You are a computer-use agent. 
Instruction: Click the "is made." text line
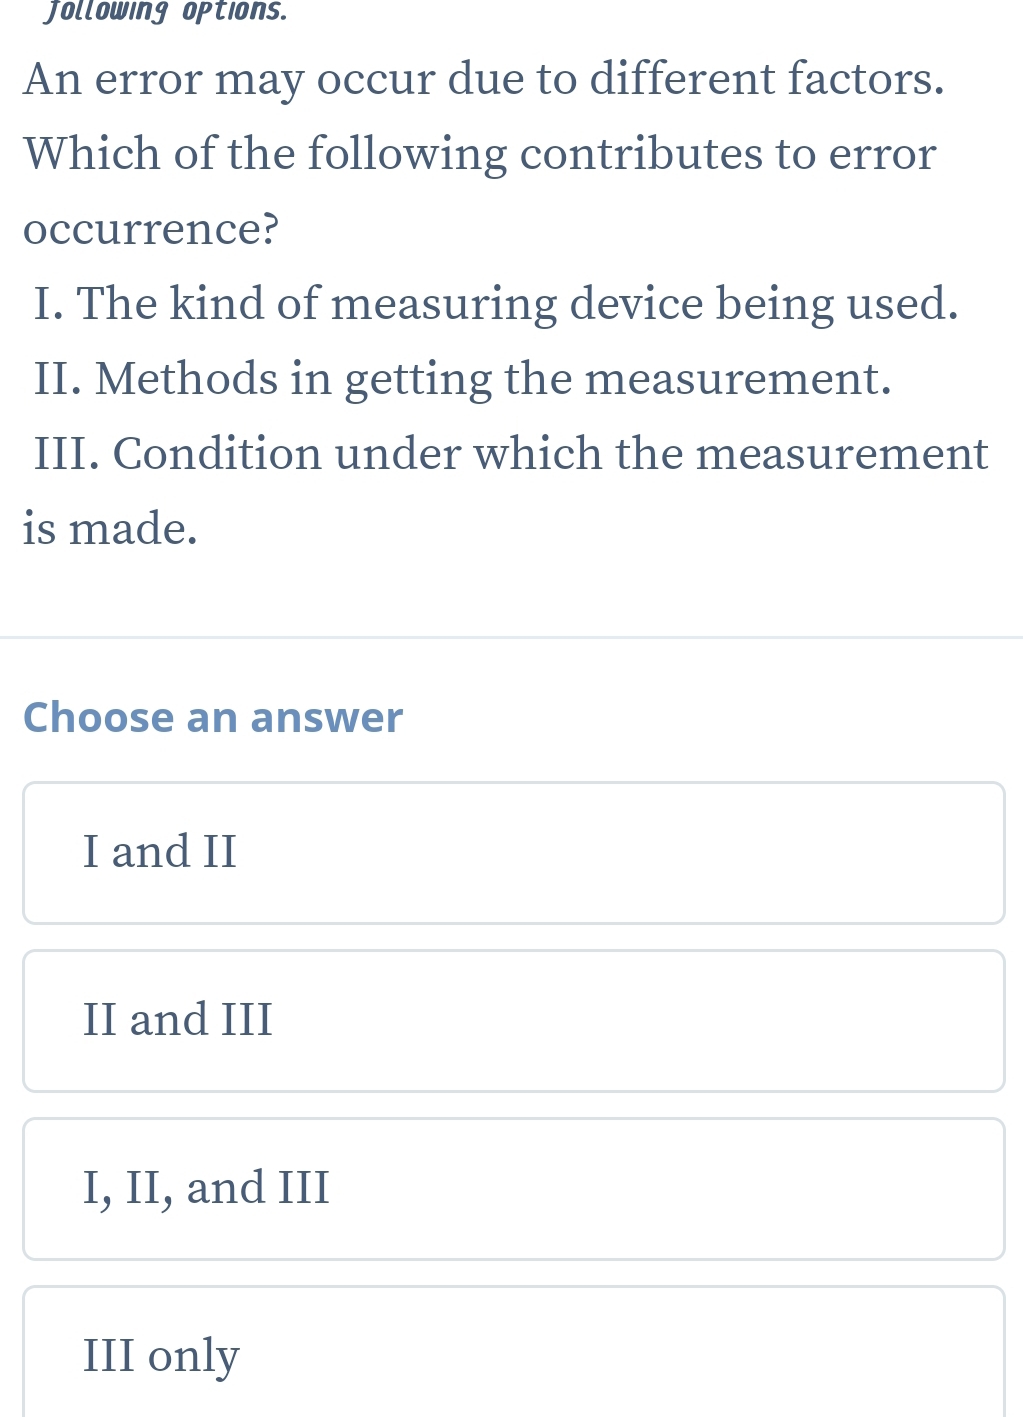(x=110, y=528)
